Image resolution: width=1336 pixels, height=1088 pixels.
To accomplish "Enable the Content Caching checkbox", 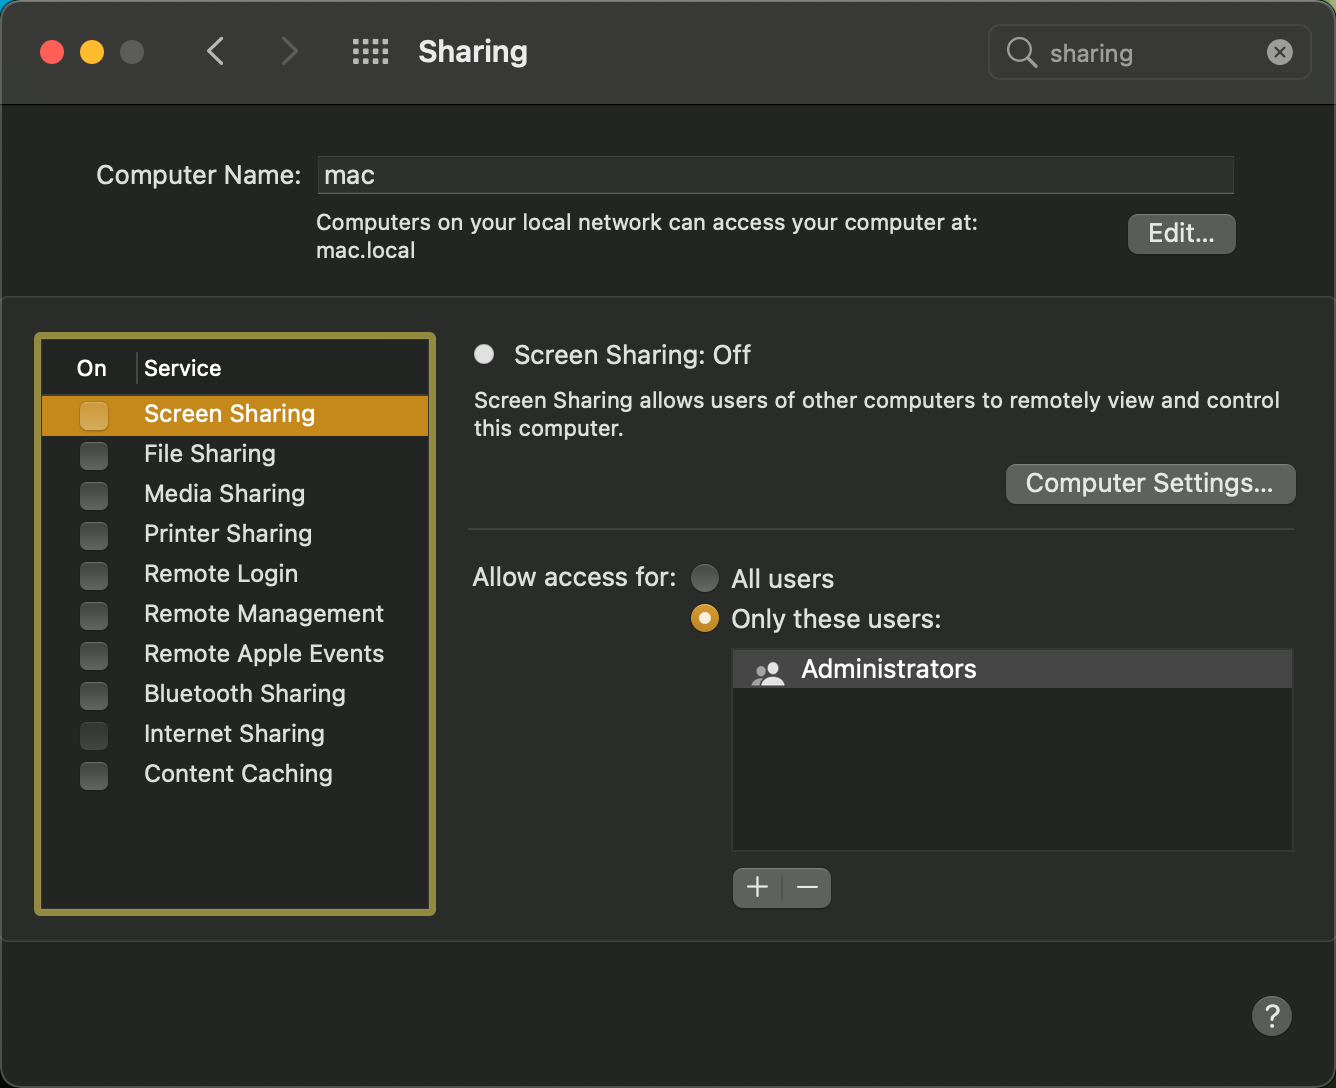I will tap(94, 775).
